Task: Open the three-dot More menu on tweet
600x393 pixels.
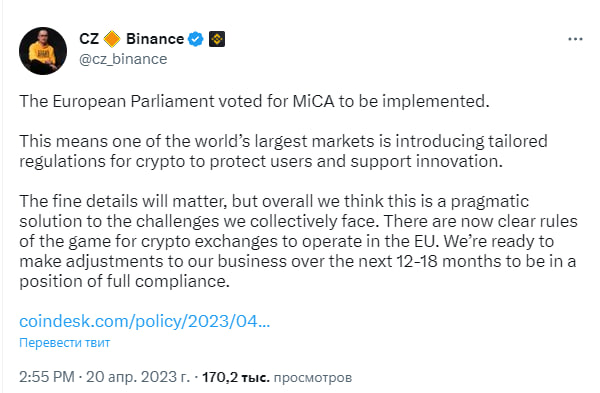Action: point(575,39)
